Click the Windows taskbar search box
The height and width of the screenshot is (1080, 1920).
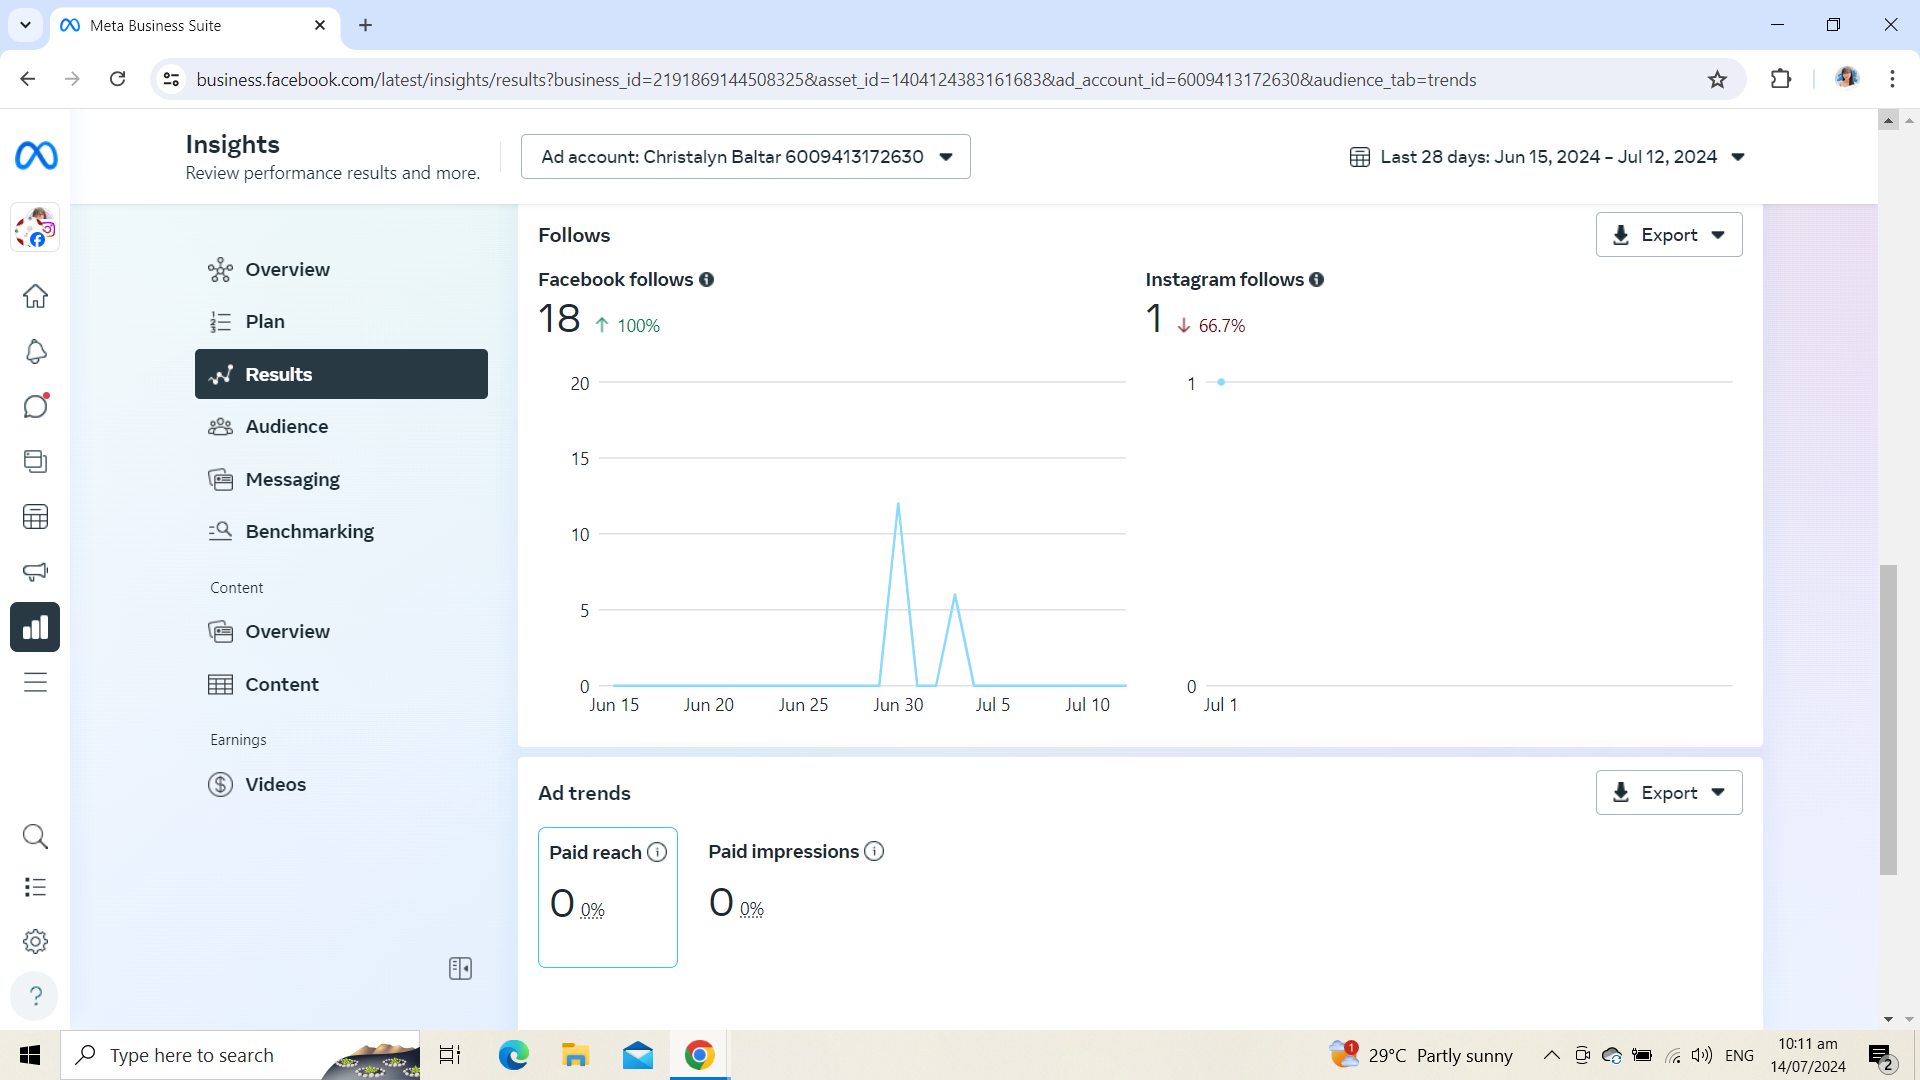[x=241, y=1055]
